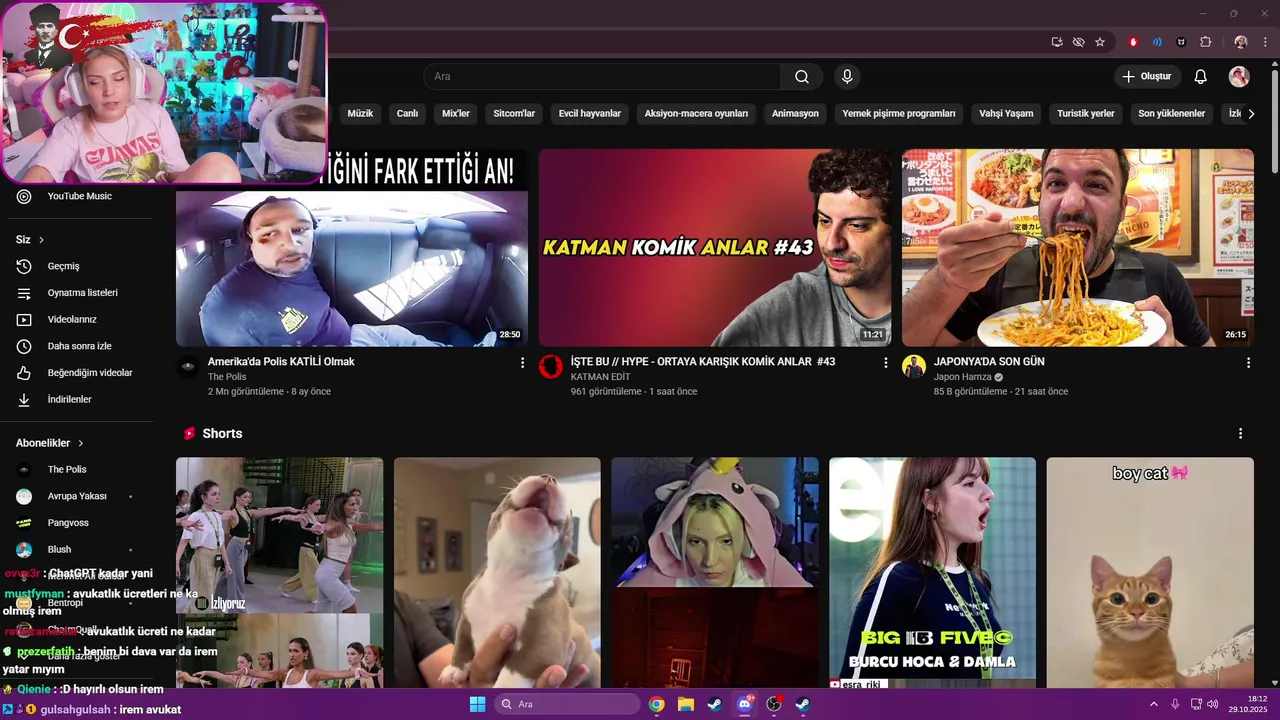Show more category chips with the right arrow
The image size is (1280, 720).
[1251, 114]
